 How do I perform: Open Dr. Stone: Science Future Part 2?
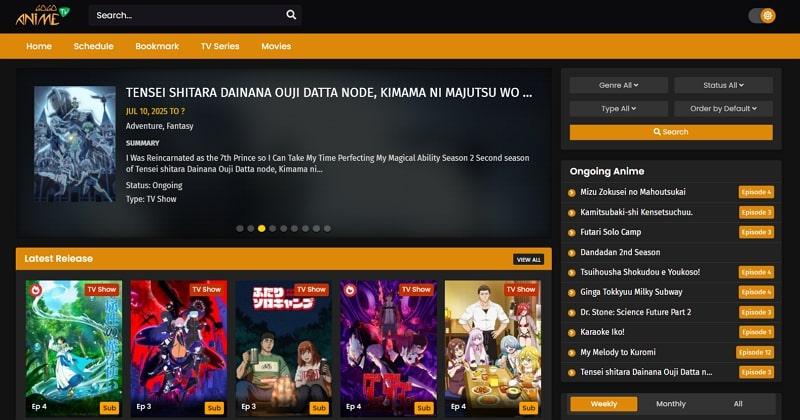[635, 312]
